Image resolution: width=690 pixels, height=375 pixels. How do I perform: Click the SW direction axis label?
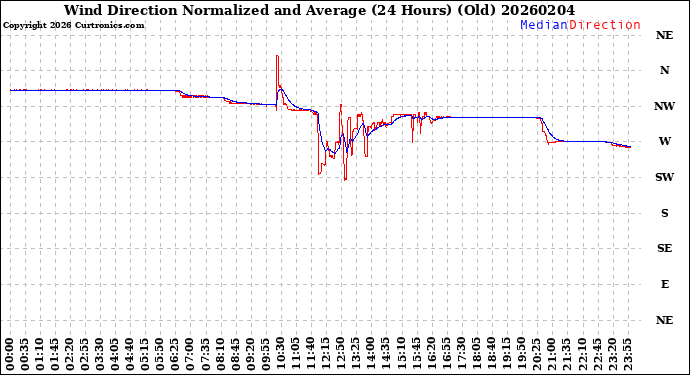coord(664,177)
